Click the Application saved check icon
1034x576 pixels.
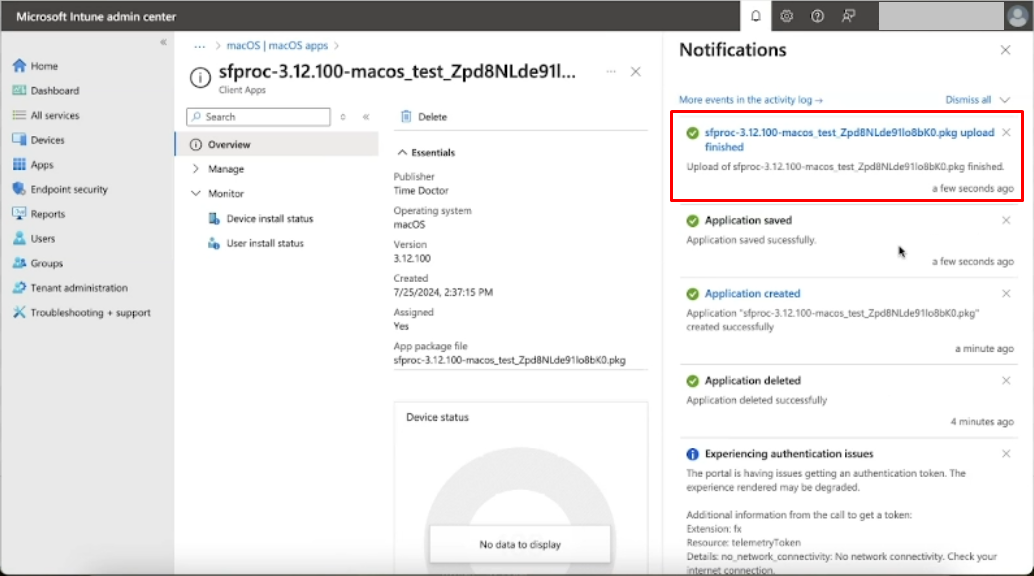[x=692, y=220]
